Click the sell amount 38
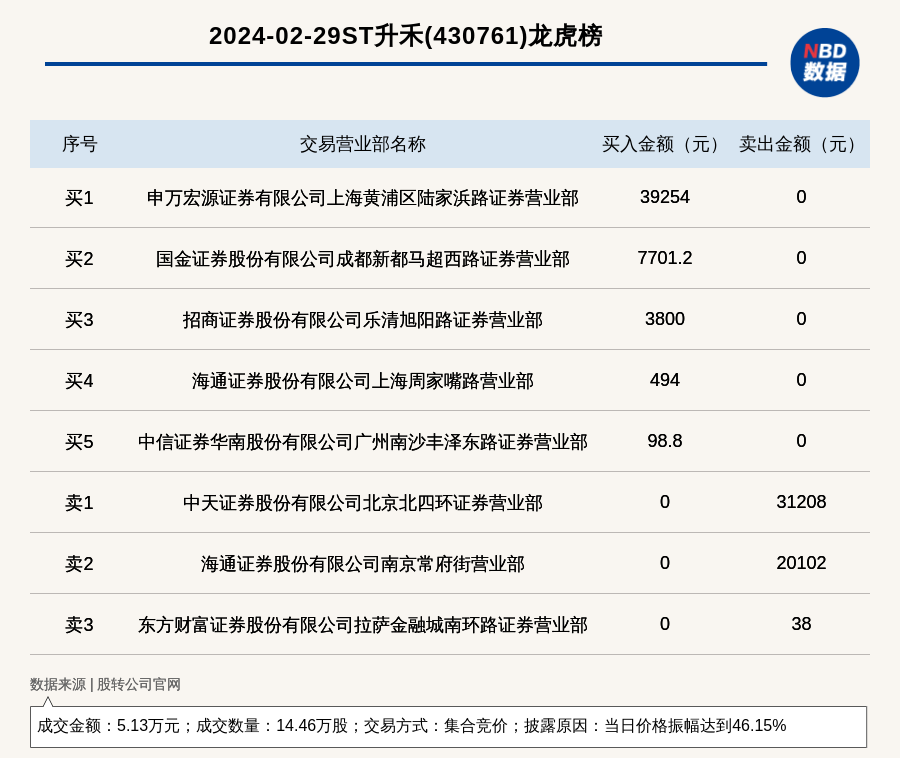900x758 pixels. [801, 624]
